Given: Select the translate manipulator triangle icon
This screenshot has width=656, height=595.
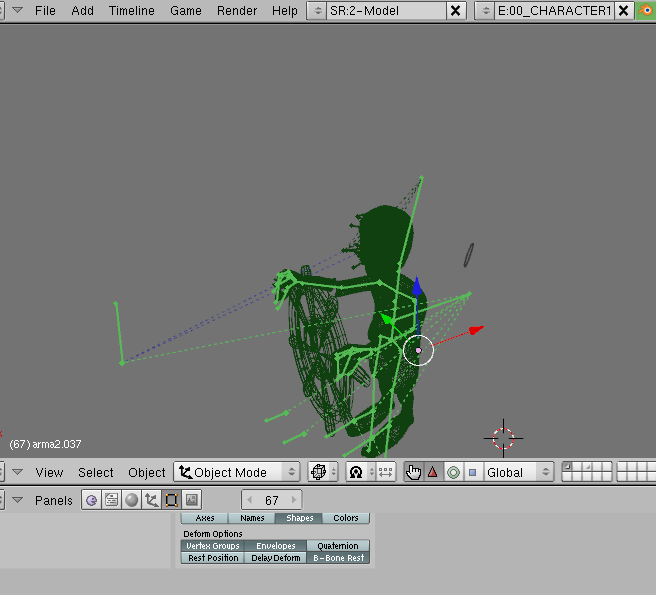Looking at the screenshot, I should [x=433, y=472].
